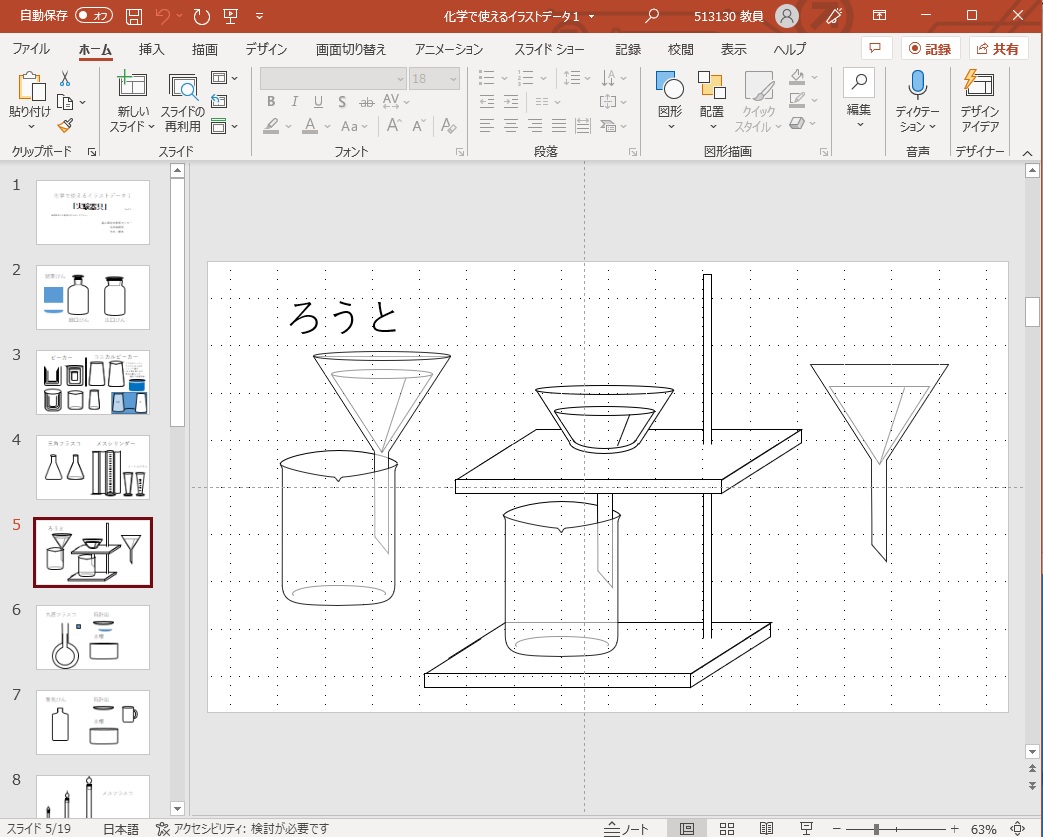Image resolution: width=1043 pixels, height=837 pixels.
Task: Switch to the Animations (アニメーション) tab
Action: click(449, 49)
